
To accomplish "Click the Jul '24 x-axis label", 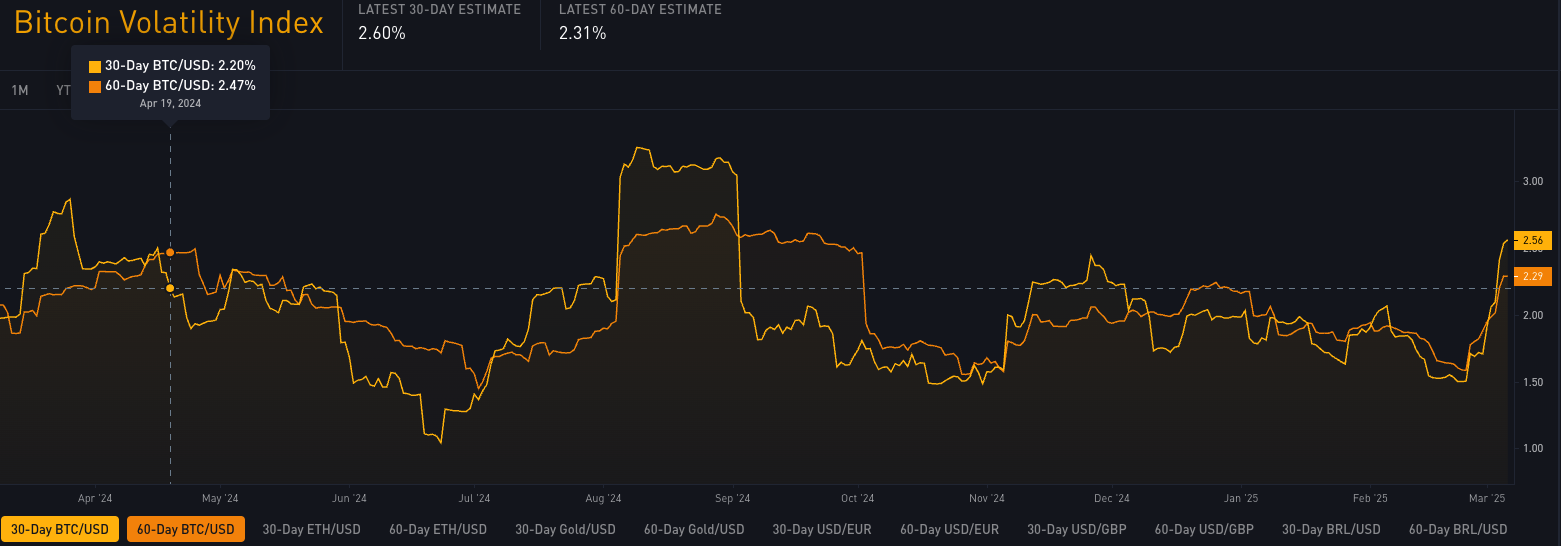I will click(x=474, y=498).
